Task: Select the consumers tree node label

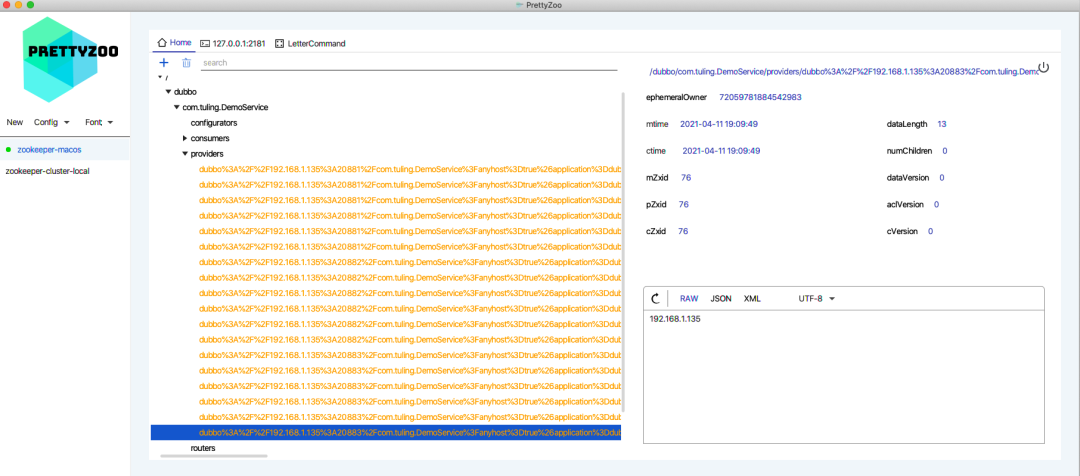Action: click(210, 138)
